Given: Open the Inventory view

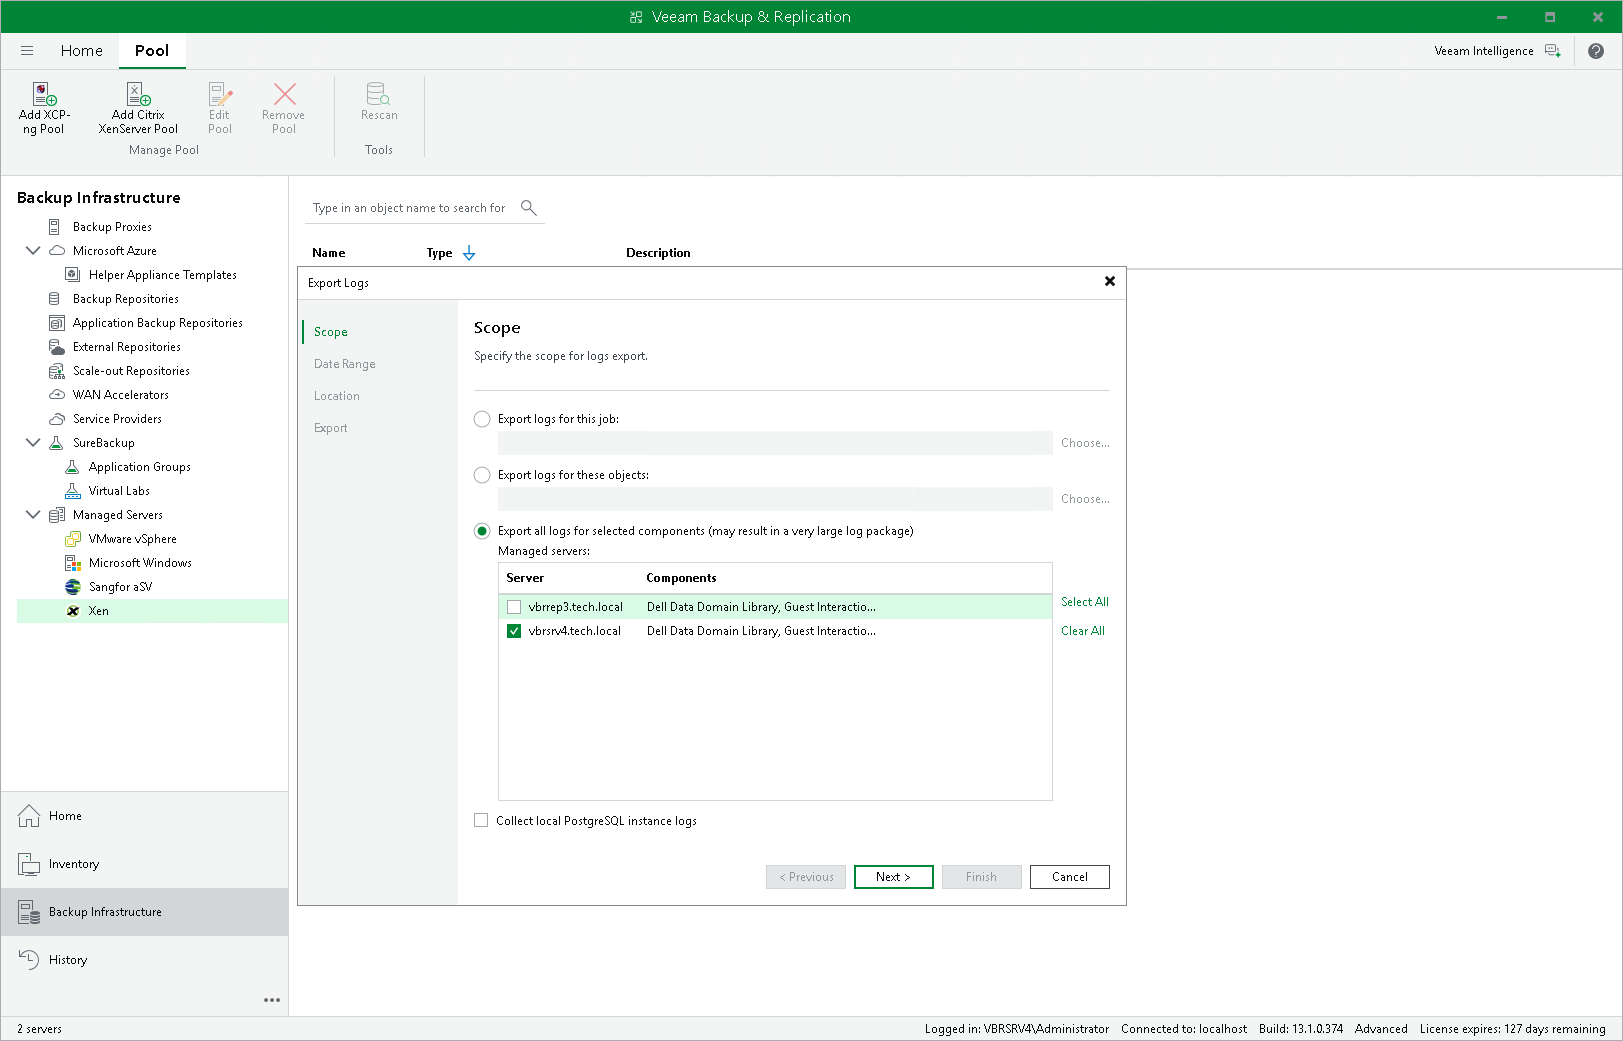Looking at the screenshot, I should coord(74,864).
